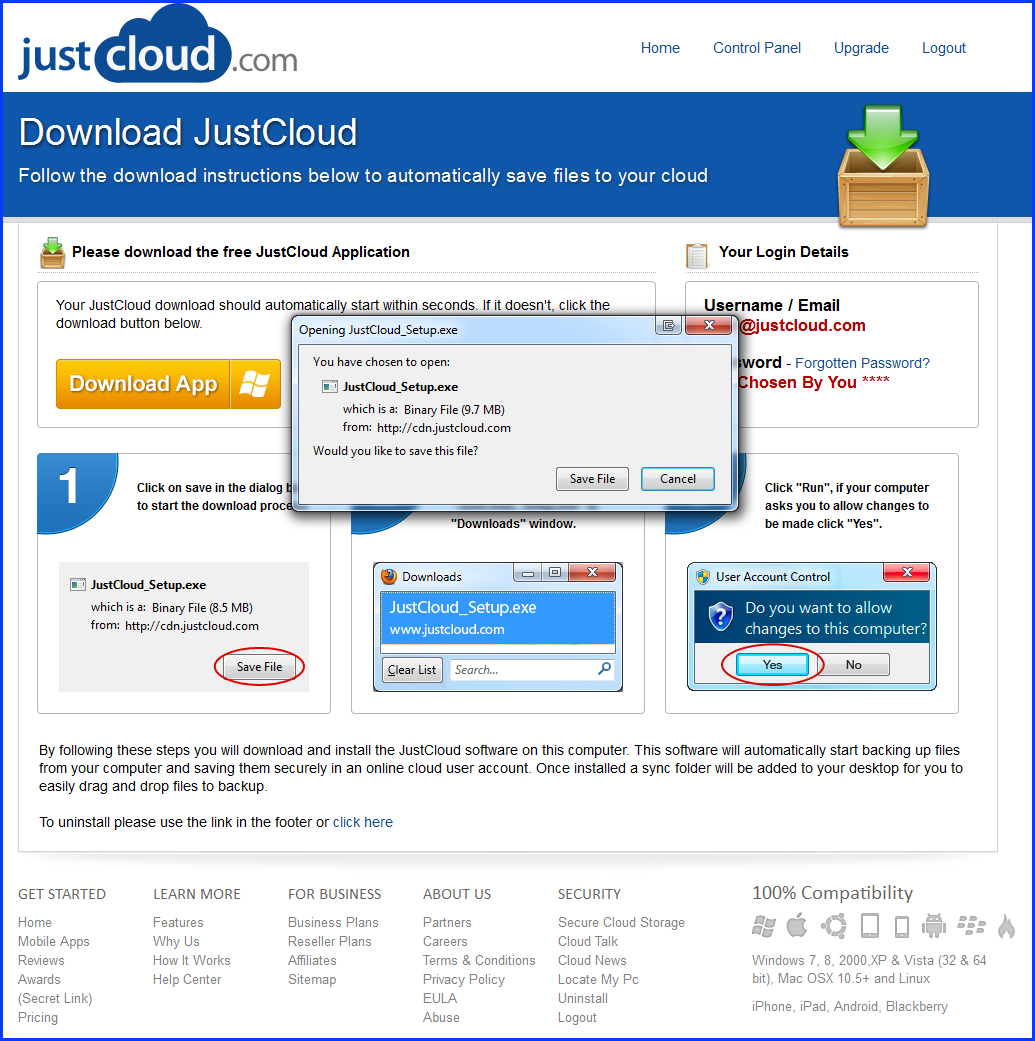Open Reseller Plans footer link
The image size is (1035, 1041).
[x=329, y=941]
